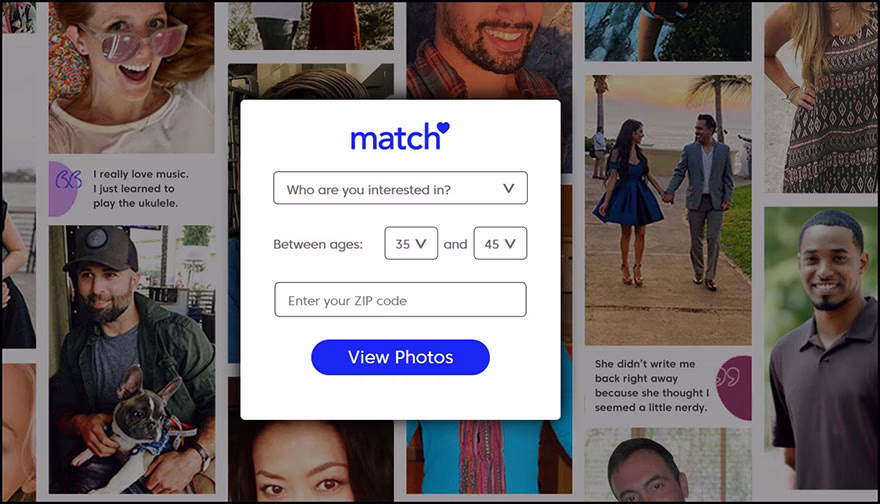
Task: Click the blue heart above match logo
Action: (x=443, y=128)
